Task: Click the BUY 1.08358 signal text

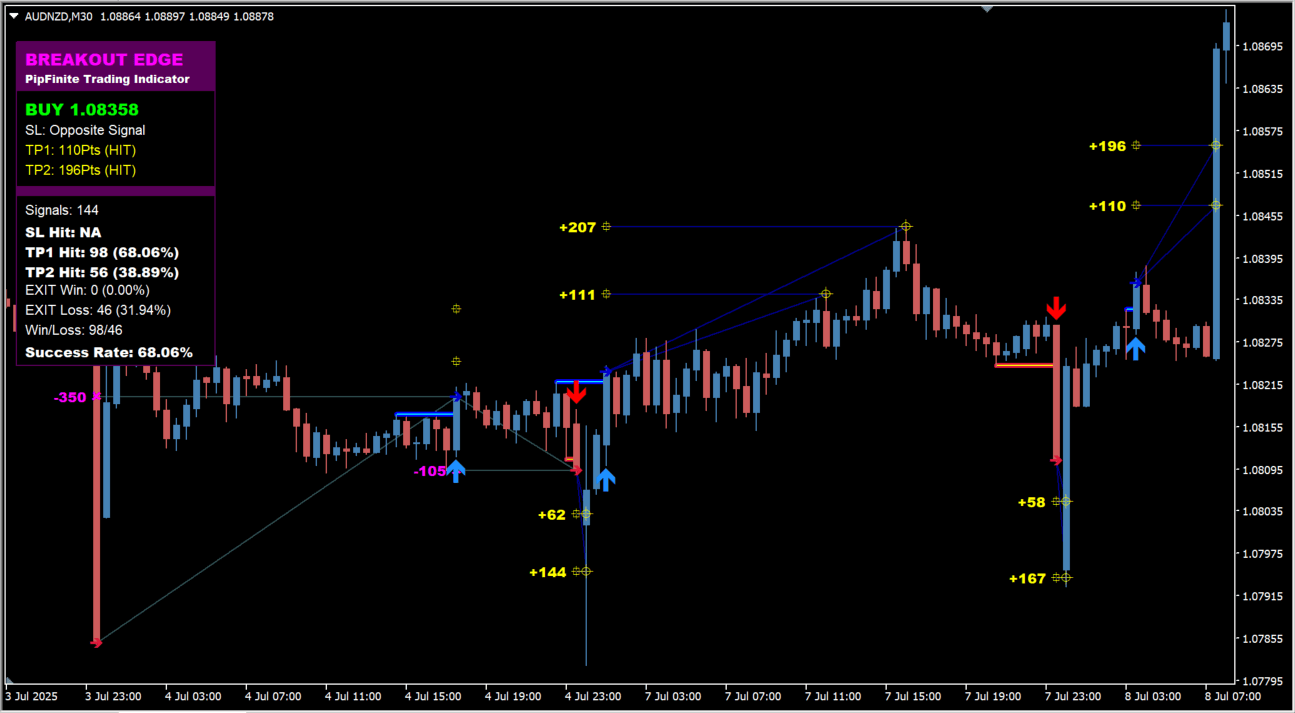Action: tap(82, 110)
